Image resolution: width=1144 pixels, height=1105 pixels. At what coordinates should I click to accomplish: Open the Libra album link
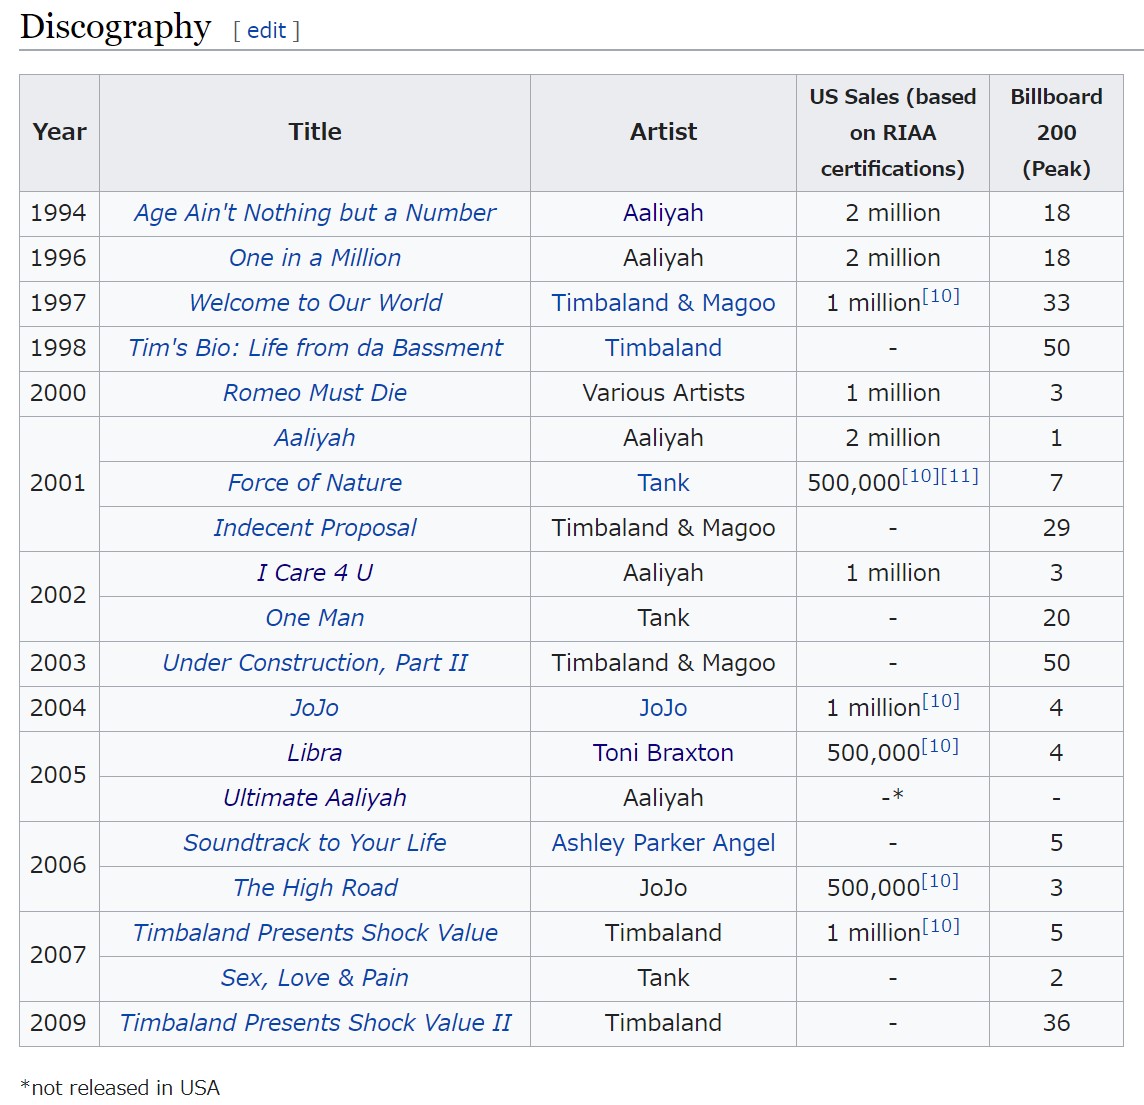(314, 753)
